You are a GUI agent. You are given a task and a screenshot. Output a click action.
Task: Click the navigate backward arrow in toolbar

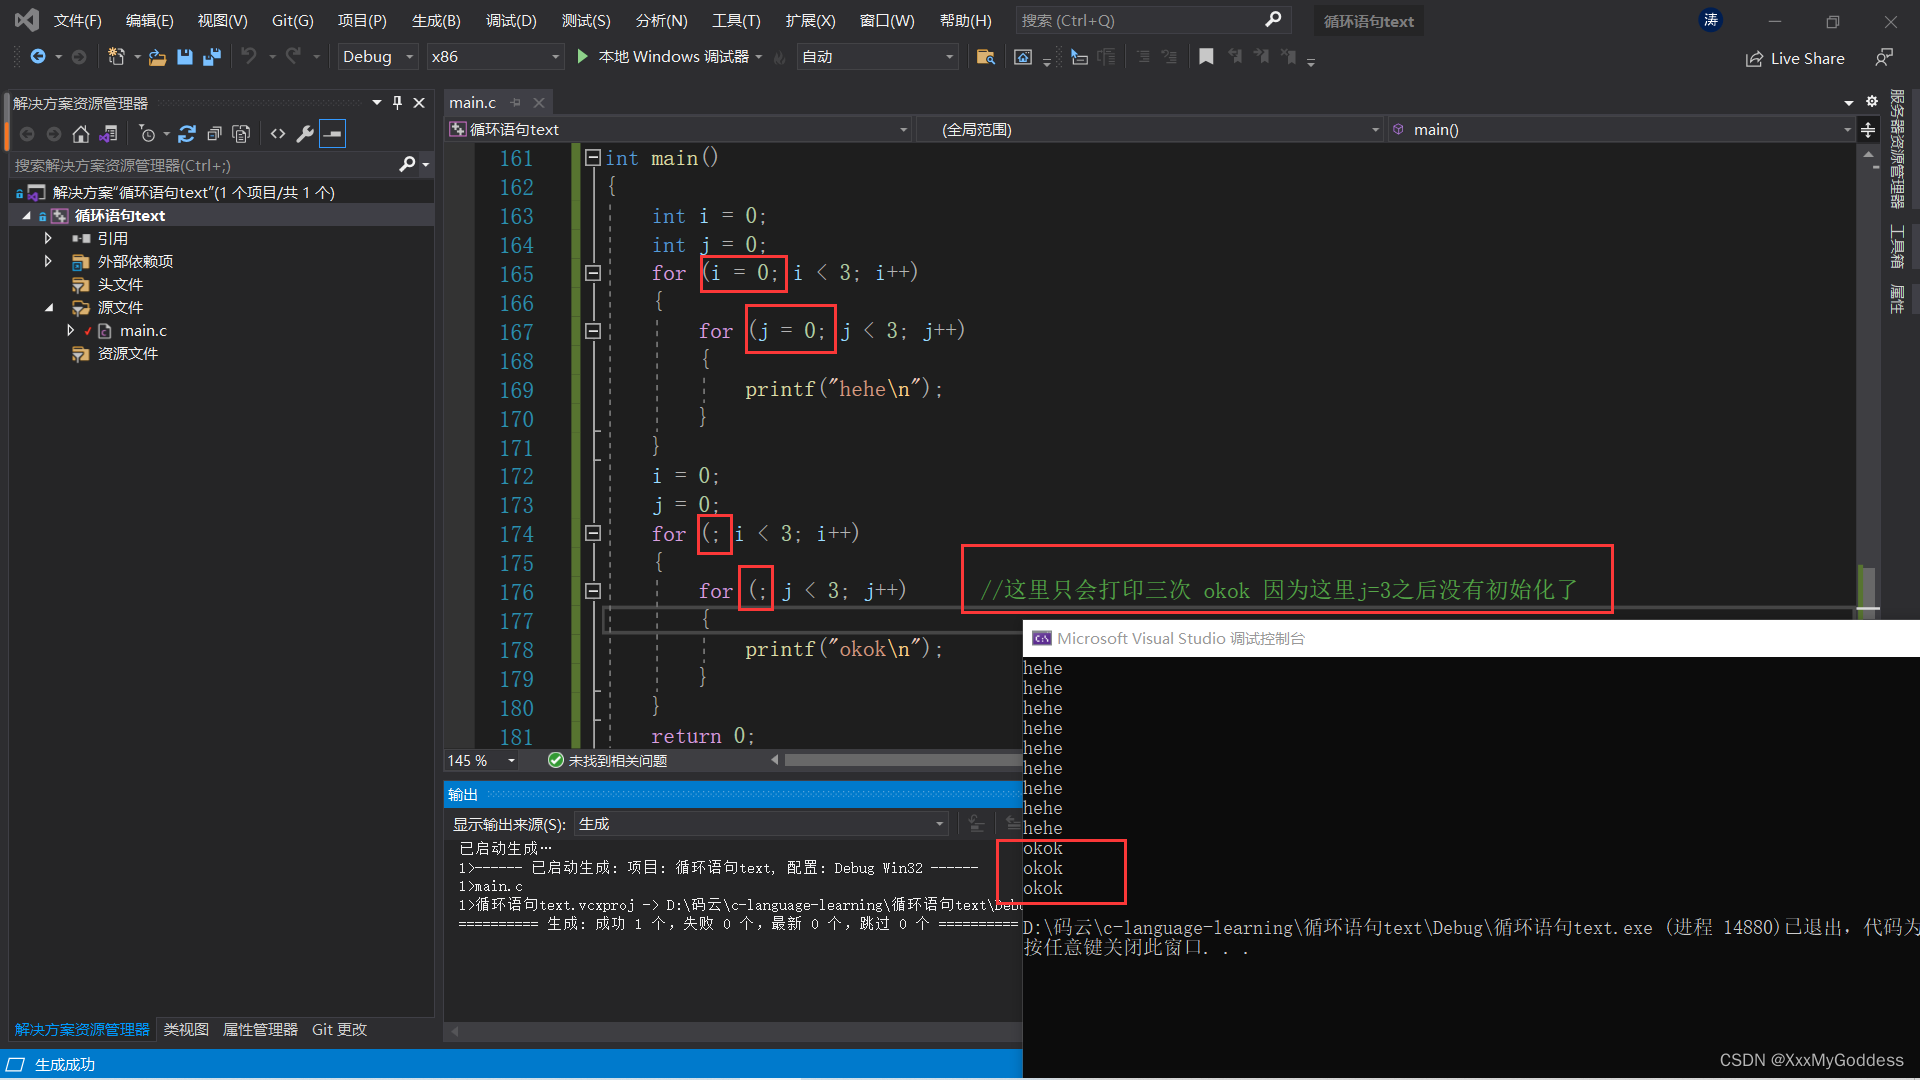click(x=38, y=57)
